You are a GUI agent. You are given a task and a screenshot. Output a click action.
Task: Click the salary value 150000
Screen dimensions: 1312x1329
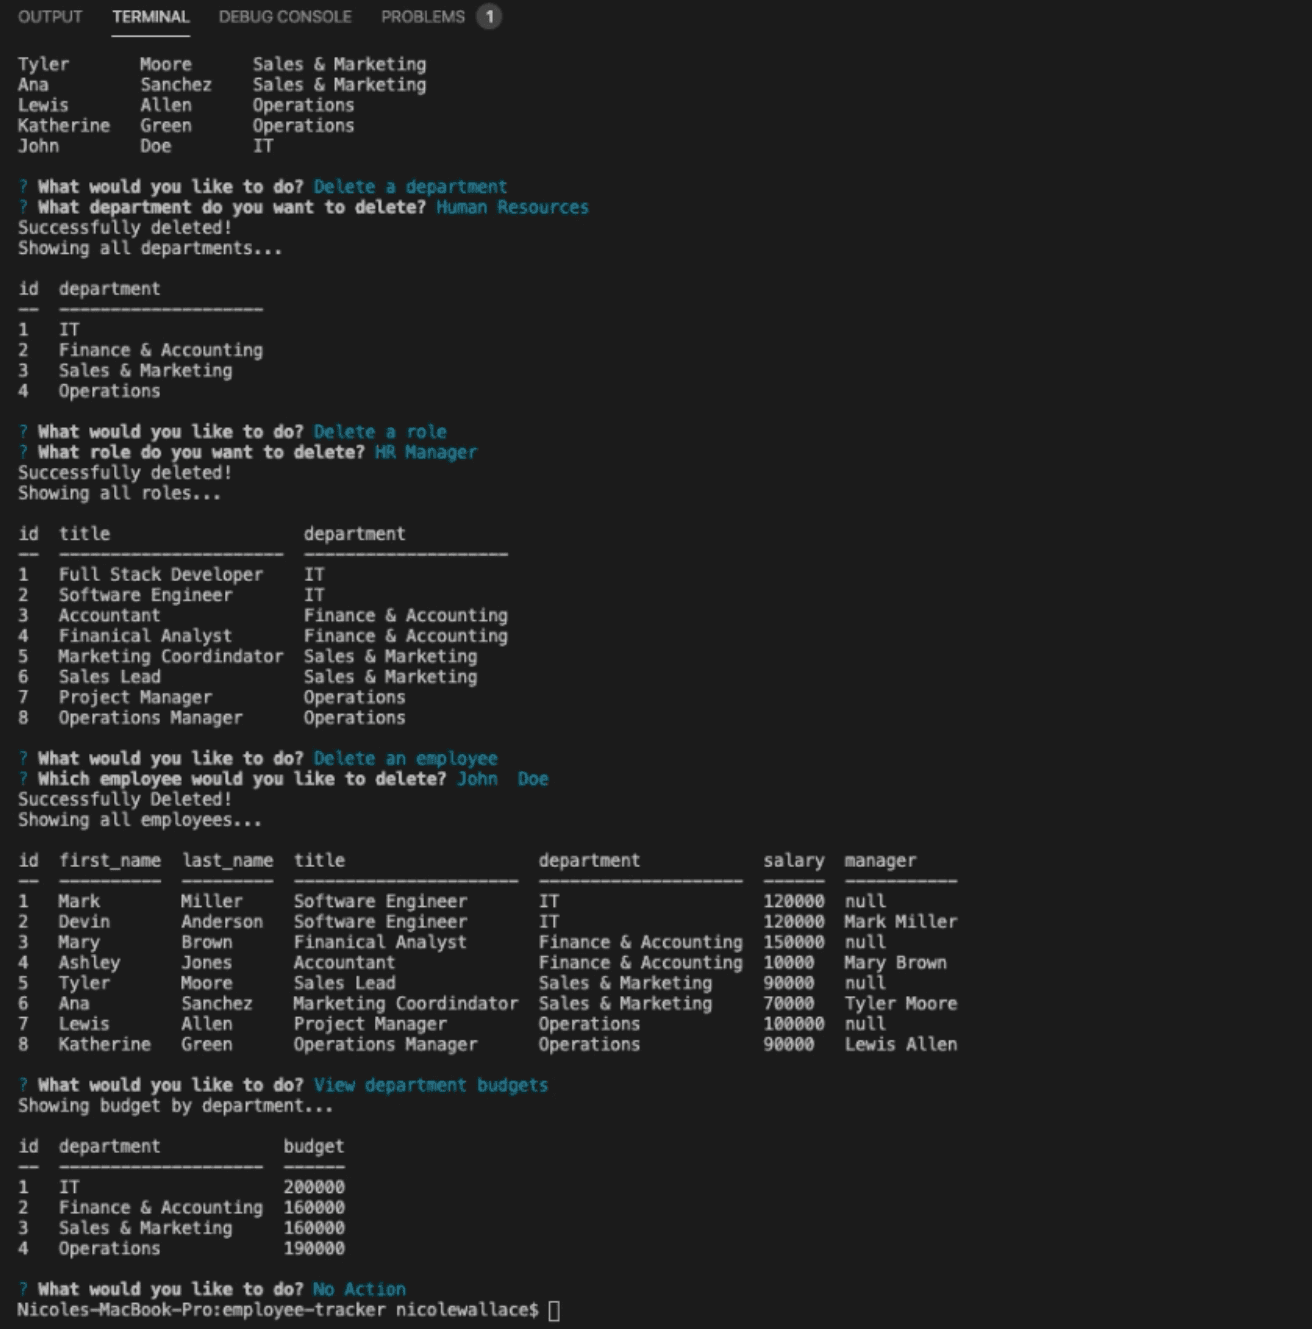pyautogui.click(x=794, y=943)
